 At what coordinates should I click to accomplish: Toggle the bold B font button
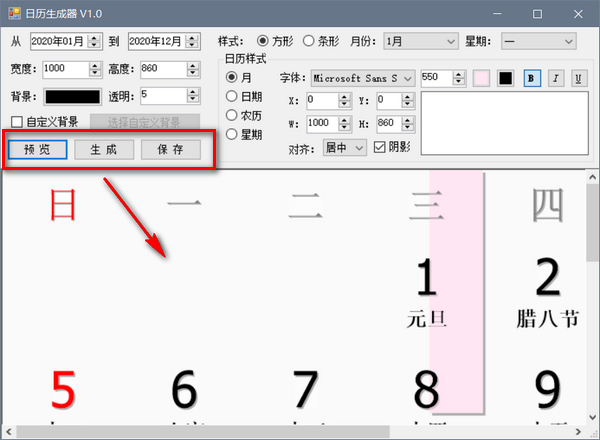[532, 78]
